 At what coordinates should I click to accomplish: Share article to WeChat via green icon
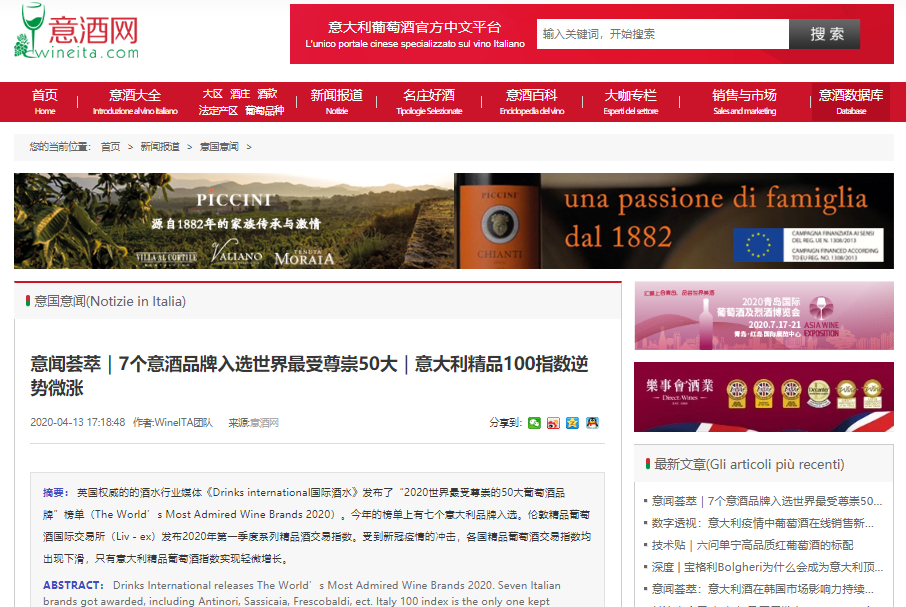pos(534,423)
